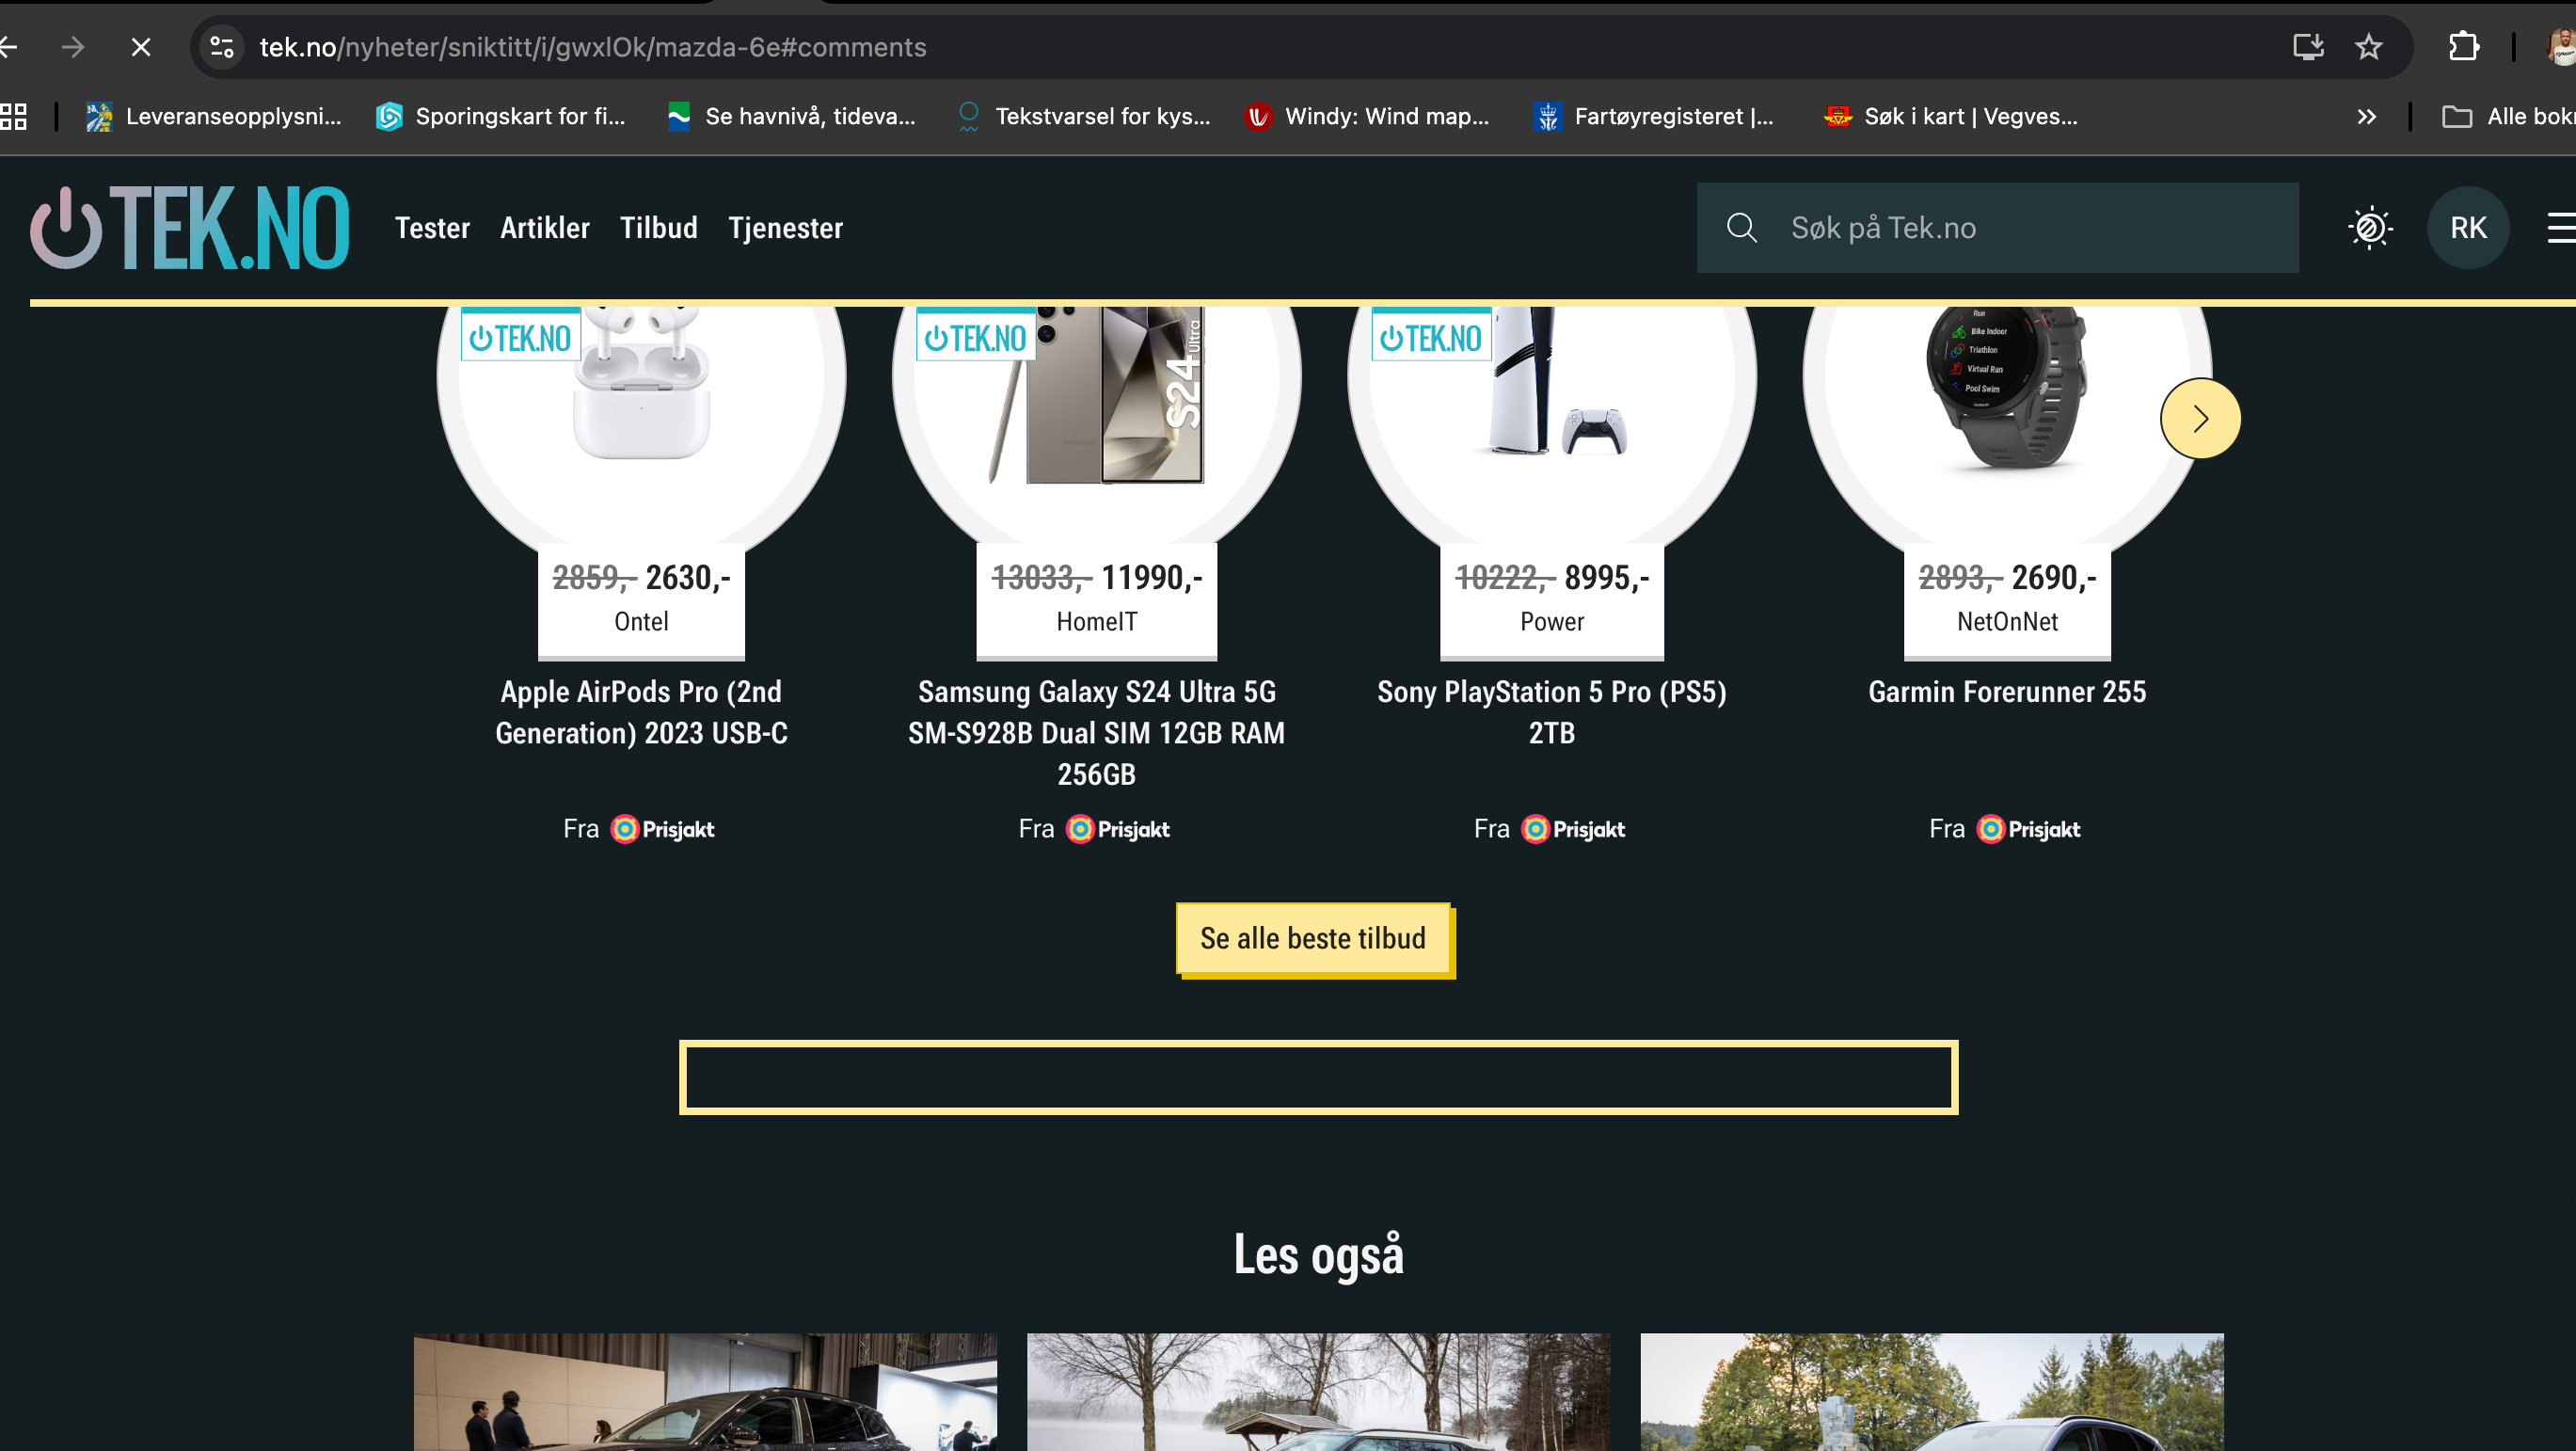2576x1451 pixels.
Task: Open the hamburger menu in site header
Action: 2561,228
